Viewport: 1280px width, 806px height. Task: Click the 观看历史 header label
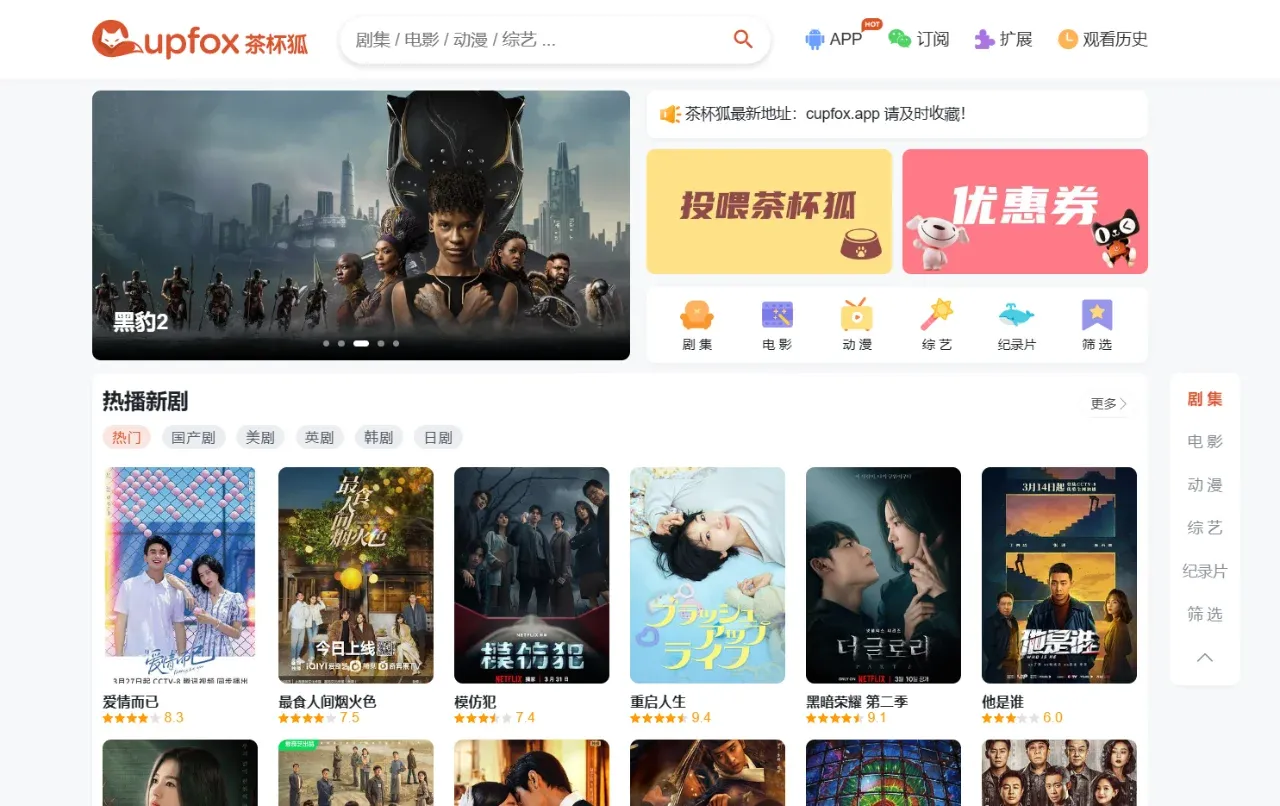1115,39
